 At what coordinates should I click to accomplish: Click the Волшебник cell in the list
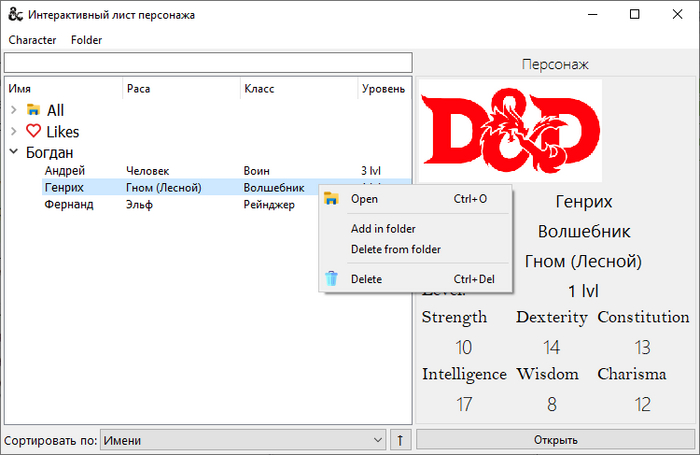274,188
